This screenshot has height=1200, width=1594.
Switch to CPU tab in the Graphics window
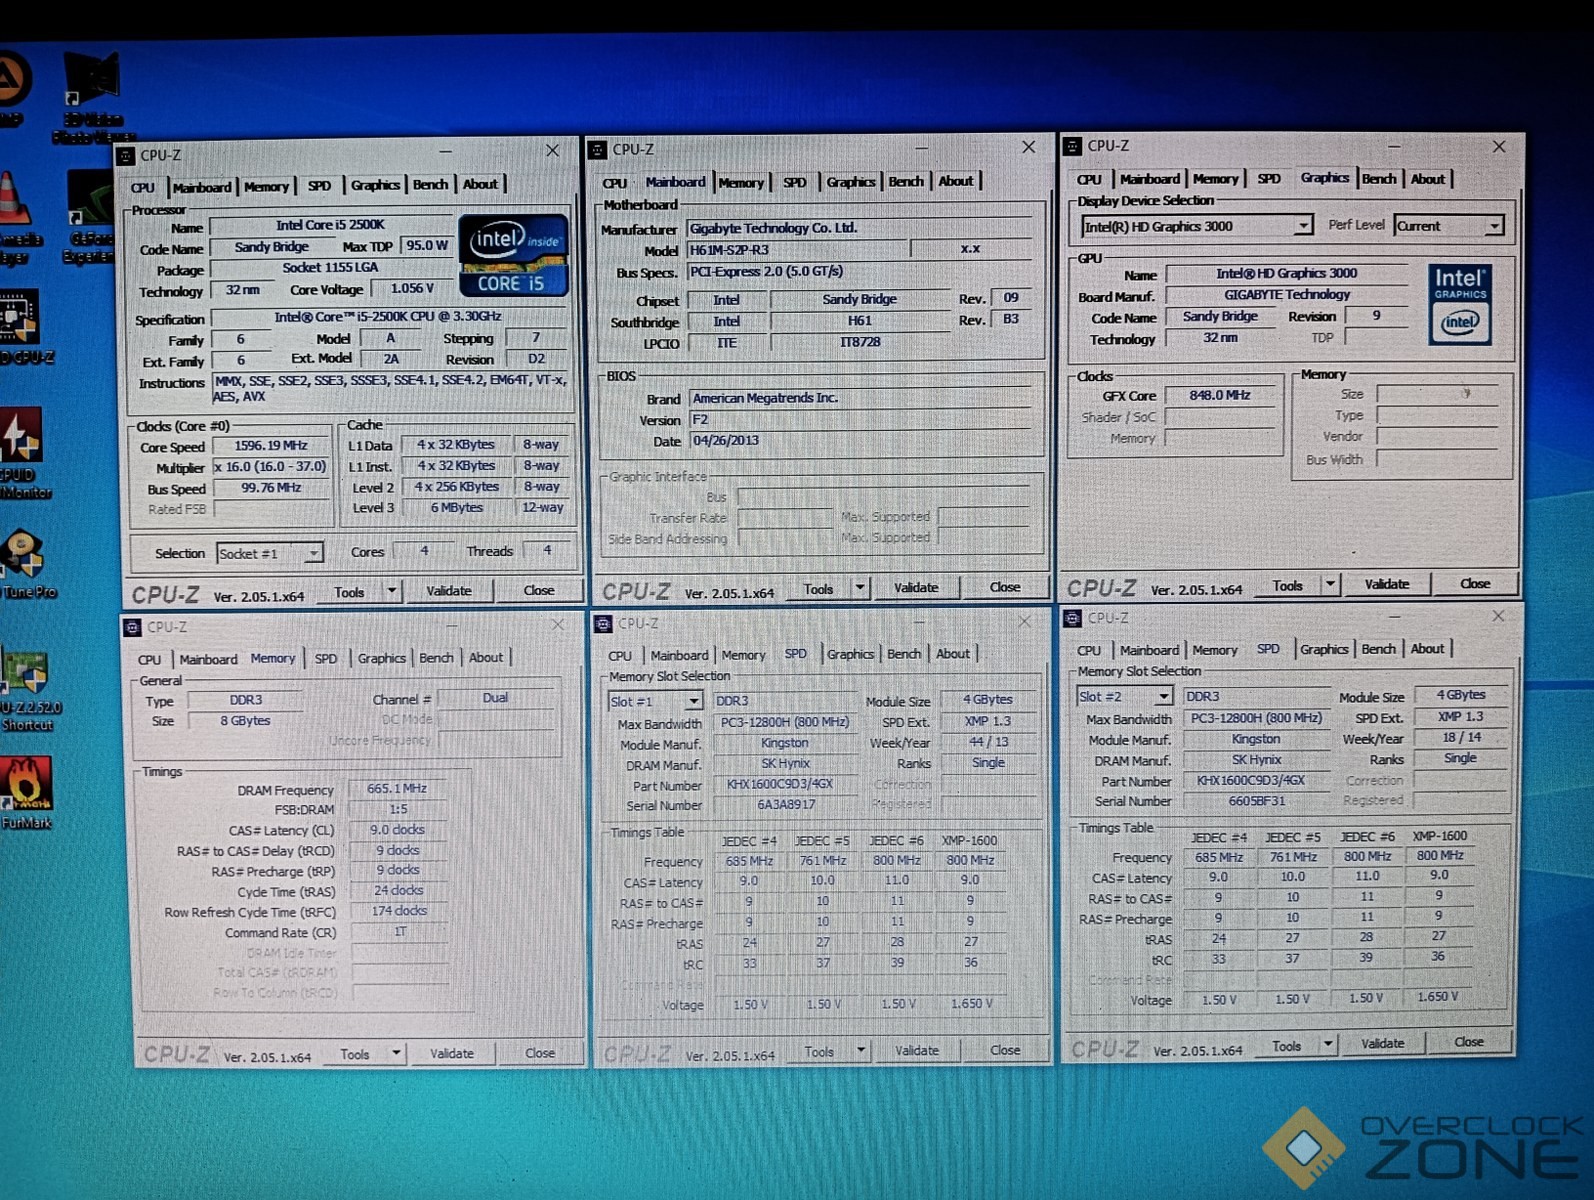coord(1089,180)
